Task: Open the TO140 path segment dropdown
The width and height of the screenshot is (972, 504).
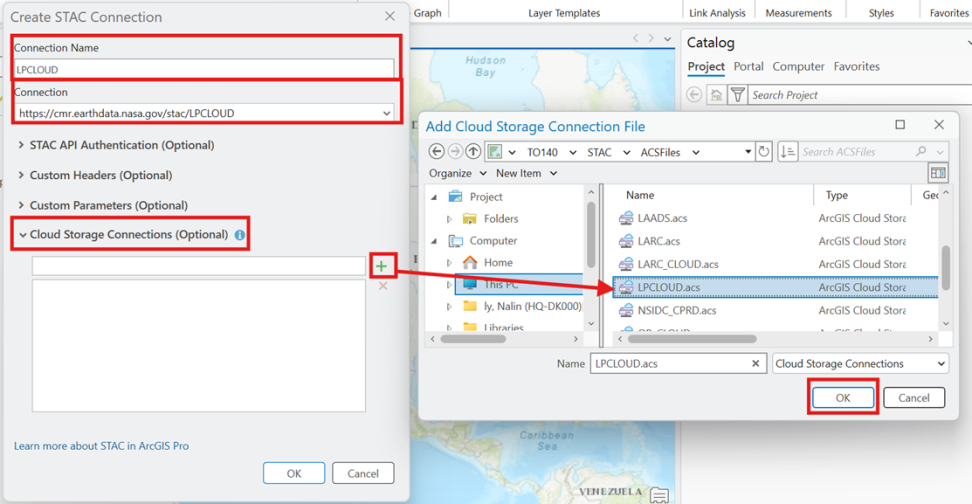Action: pyautogui.click(x=573, y=153)
